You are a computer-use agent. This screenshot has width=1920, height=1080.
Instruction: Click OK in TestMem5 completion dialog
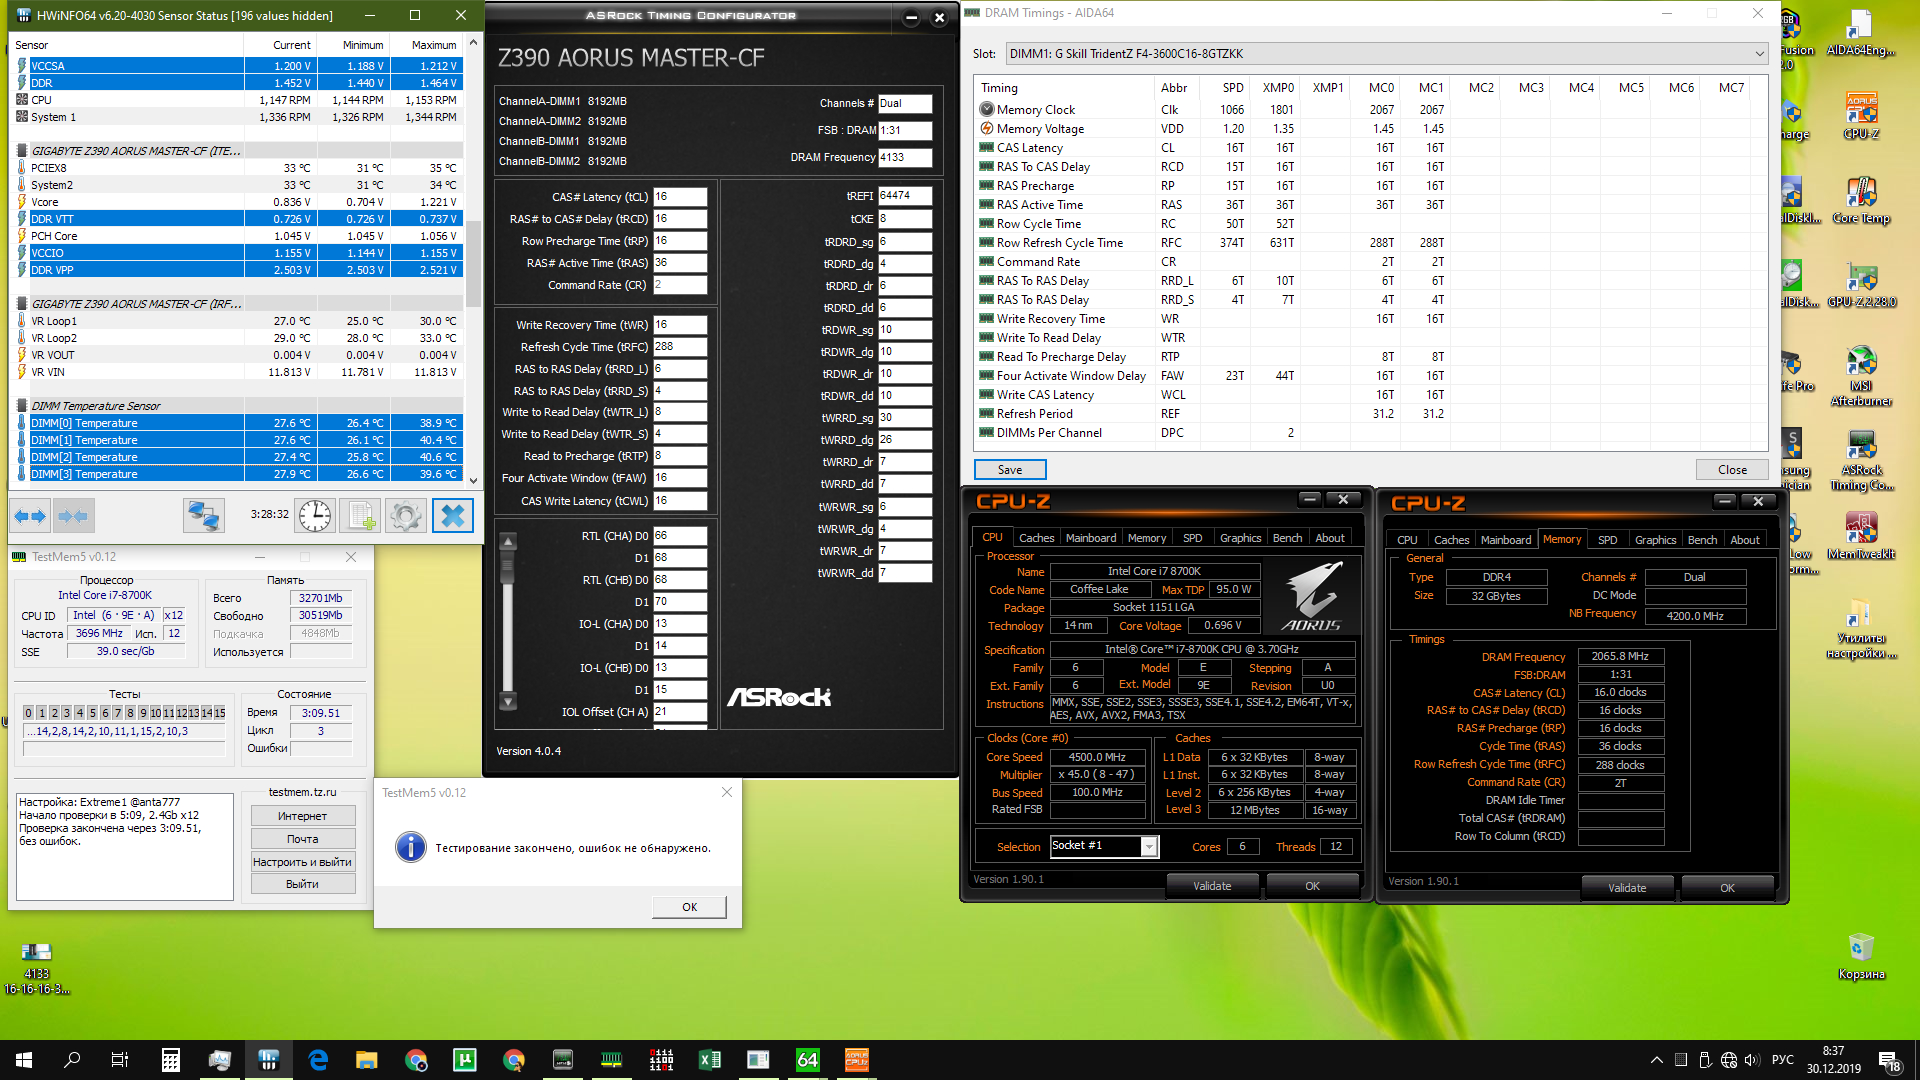[x=689, y=907]
